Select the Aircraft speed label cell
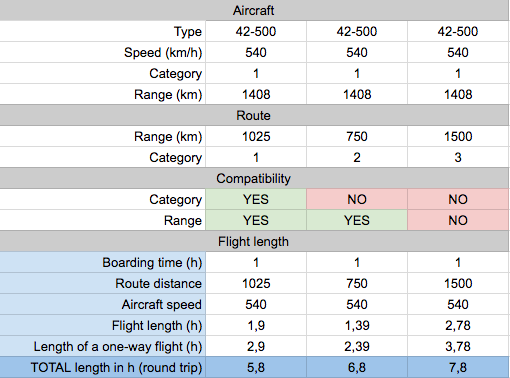The height and width of the screenshot is (378, 510). pyautogui.click(x=103, y=304)
